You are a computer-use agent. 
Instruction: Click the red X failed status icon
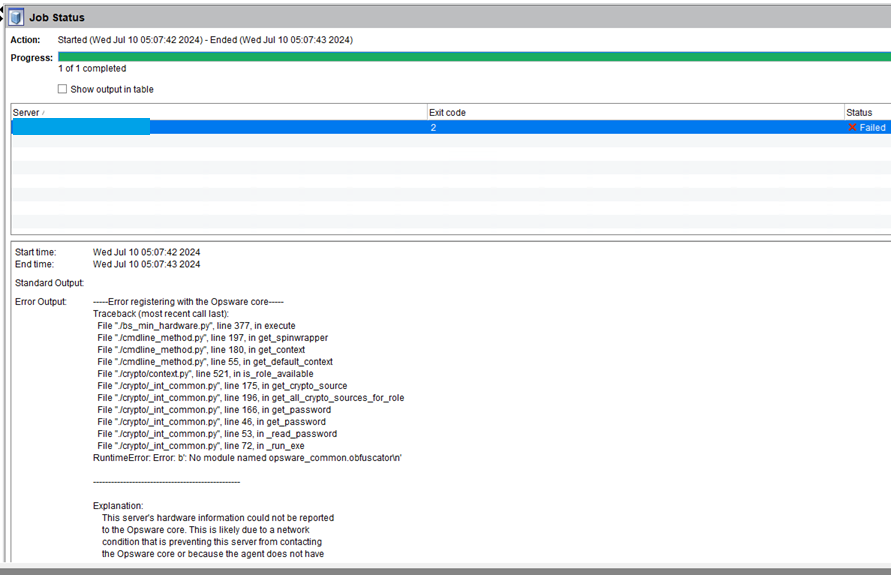click(x=852, y=127)
